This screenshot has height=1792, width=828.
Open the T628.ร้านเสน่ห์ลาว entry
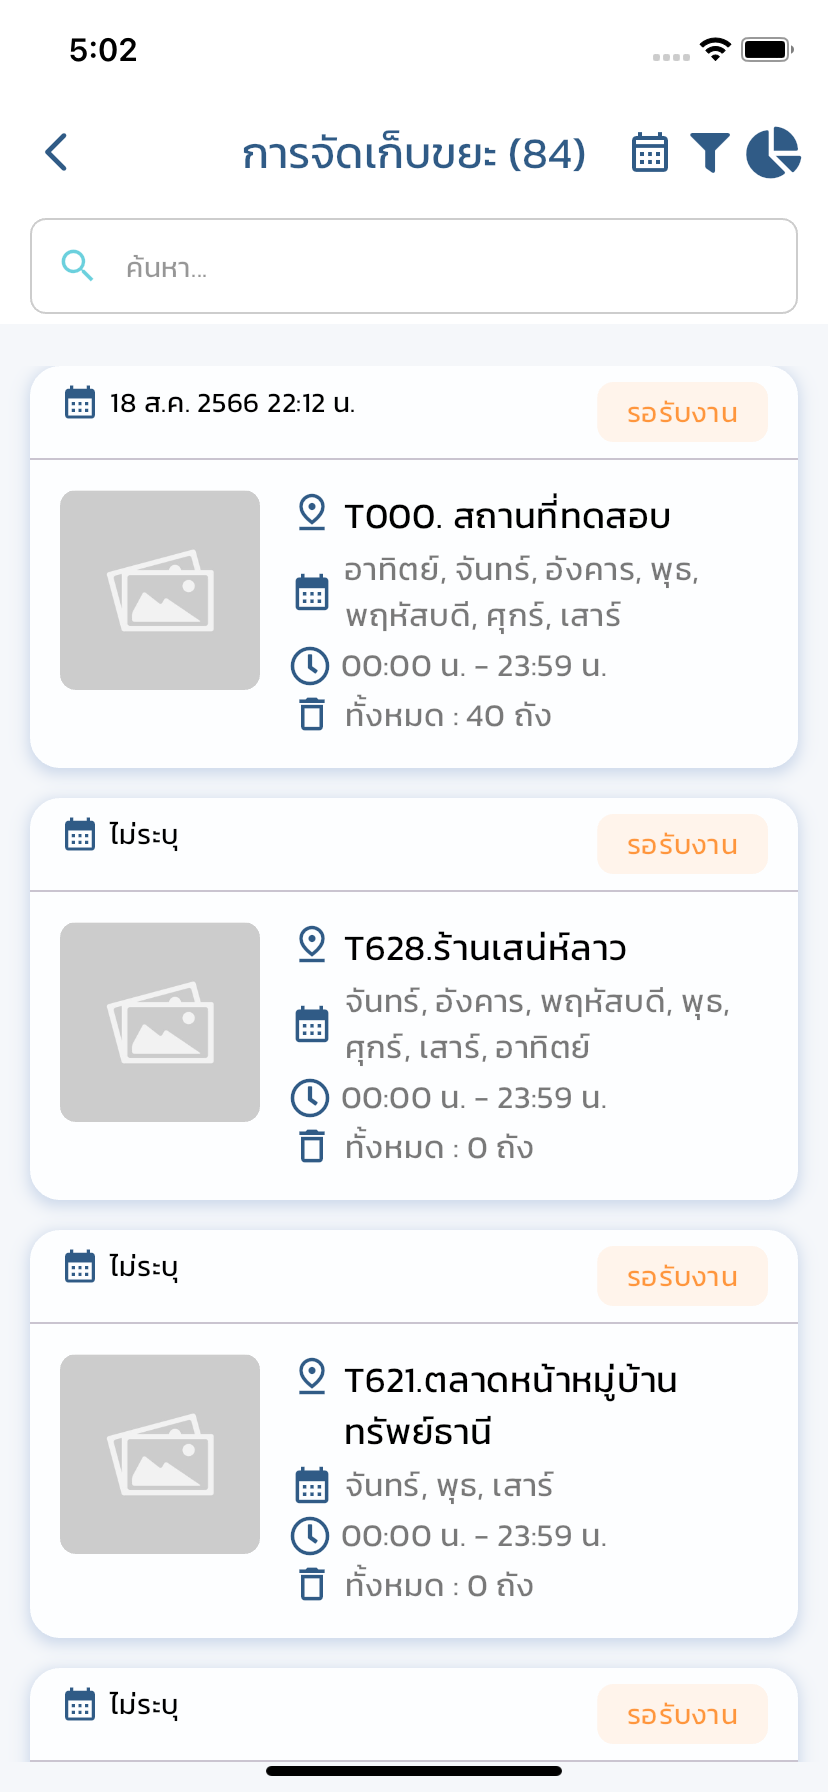(x=485, y=949)
